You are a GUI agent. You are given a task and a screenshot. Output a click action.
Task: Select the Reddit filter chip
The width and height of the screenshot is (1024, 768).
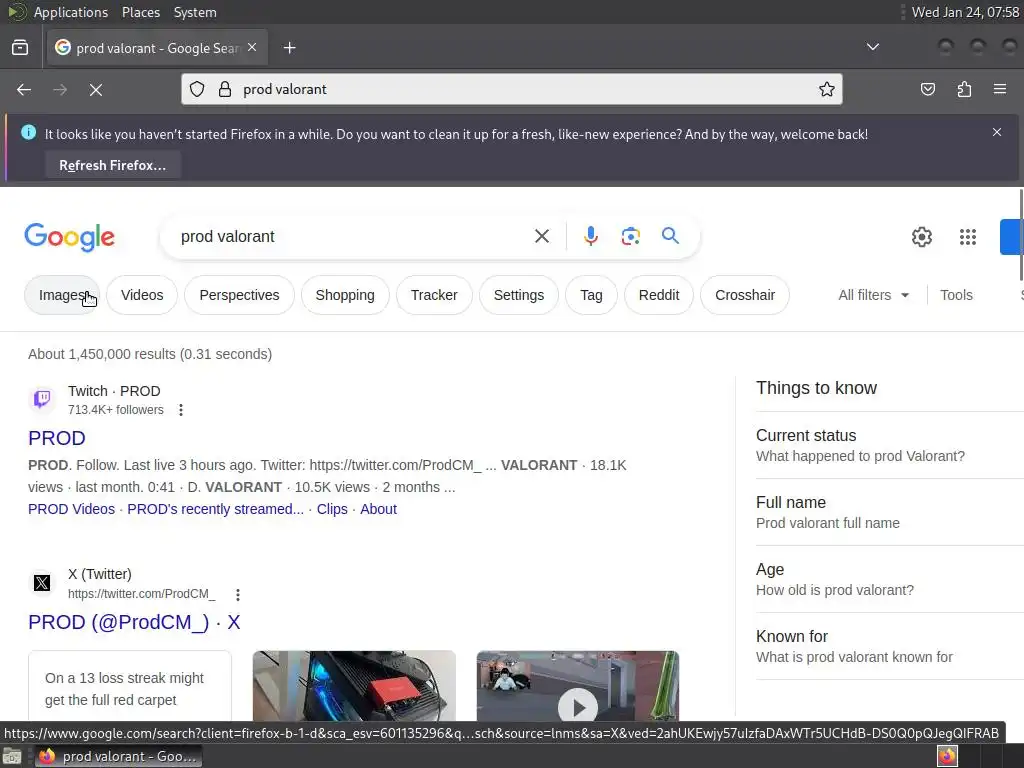pyautogui.click(x=659, y=295)
